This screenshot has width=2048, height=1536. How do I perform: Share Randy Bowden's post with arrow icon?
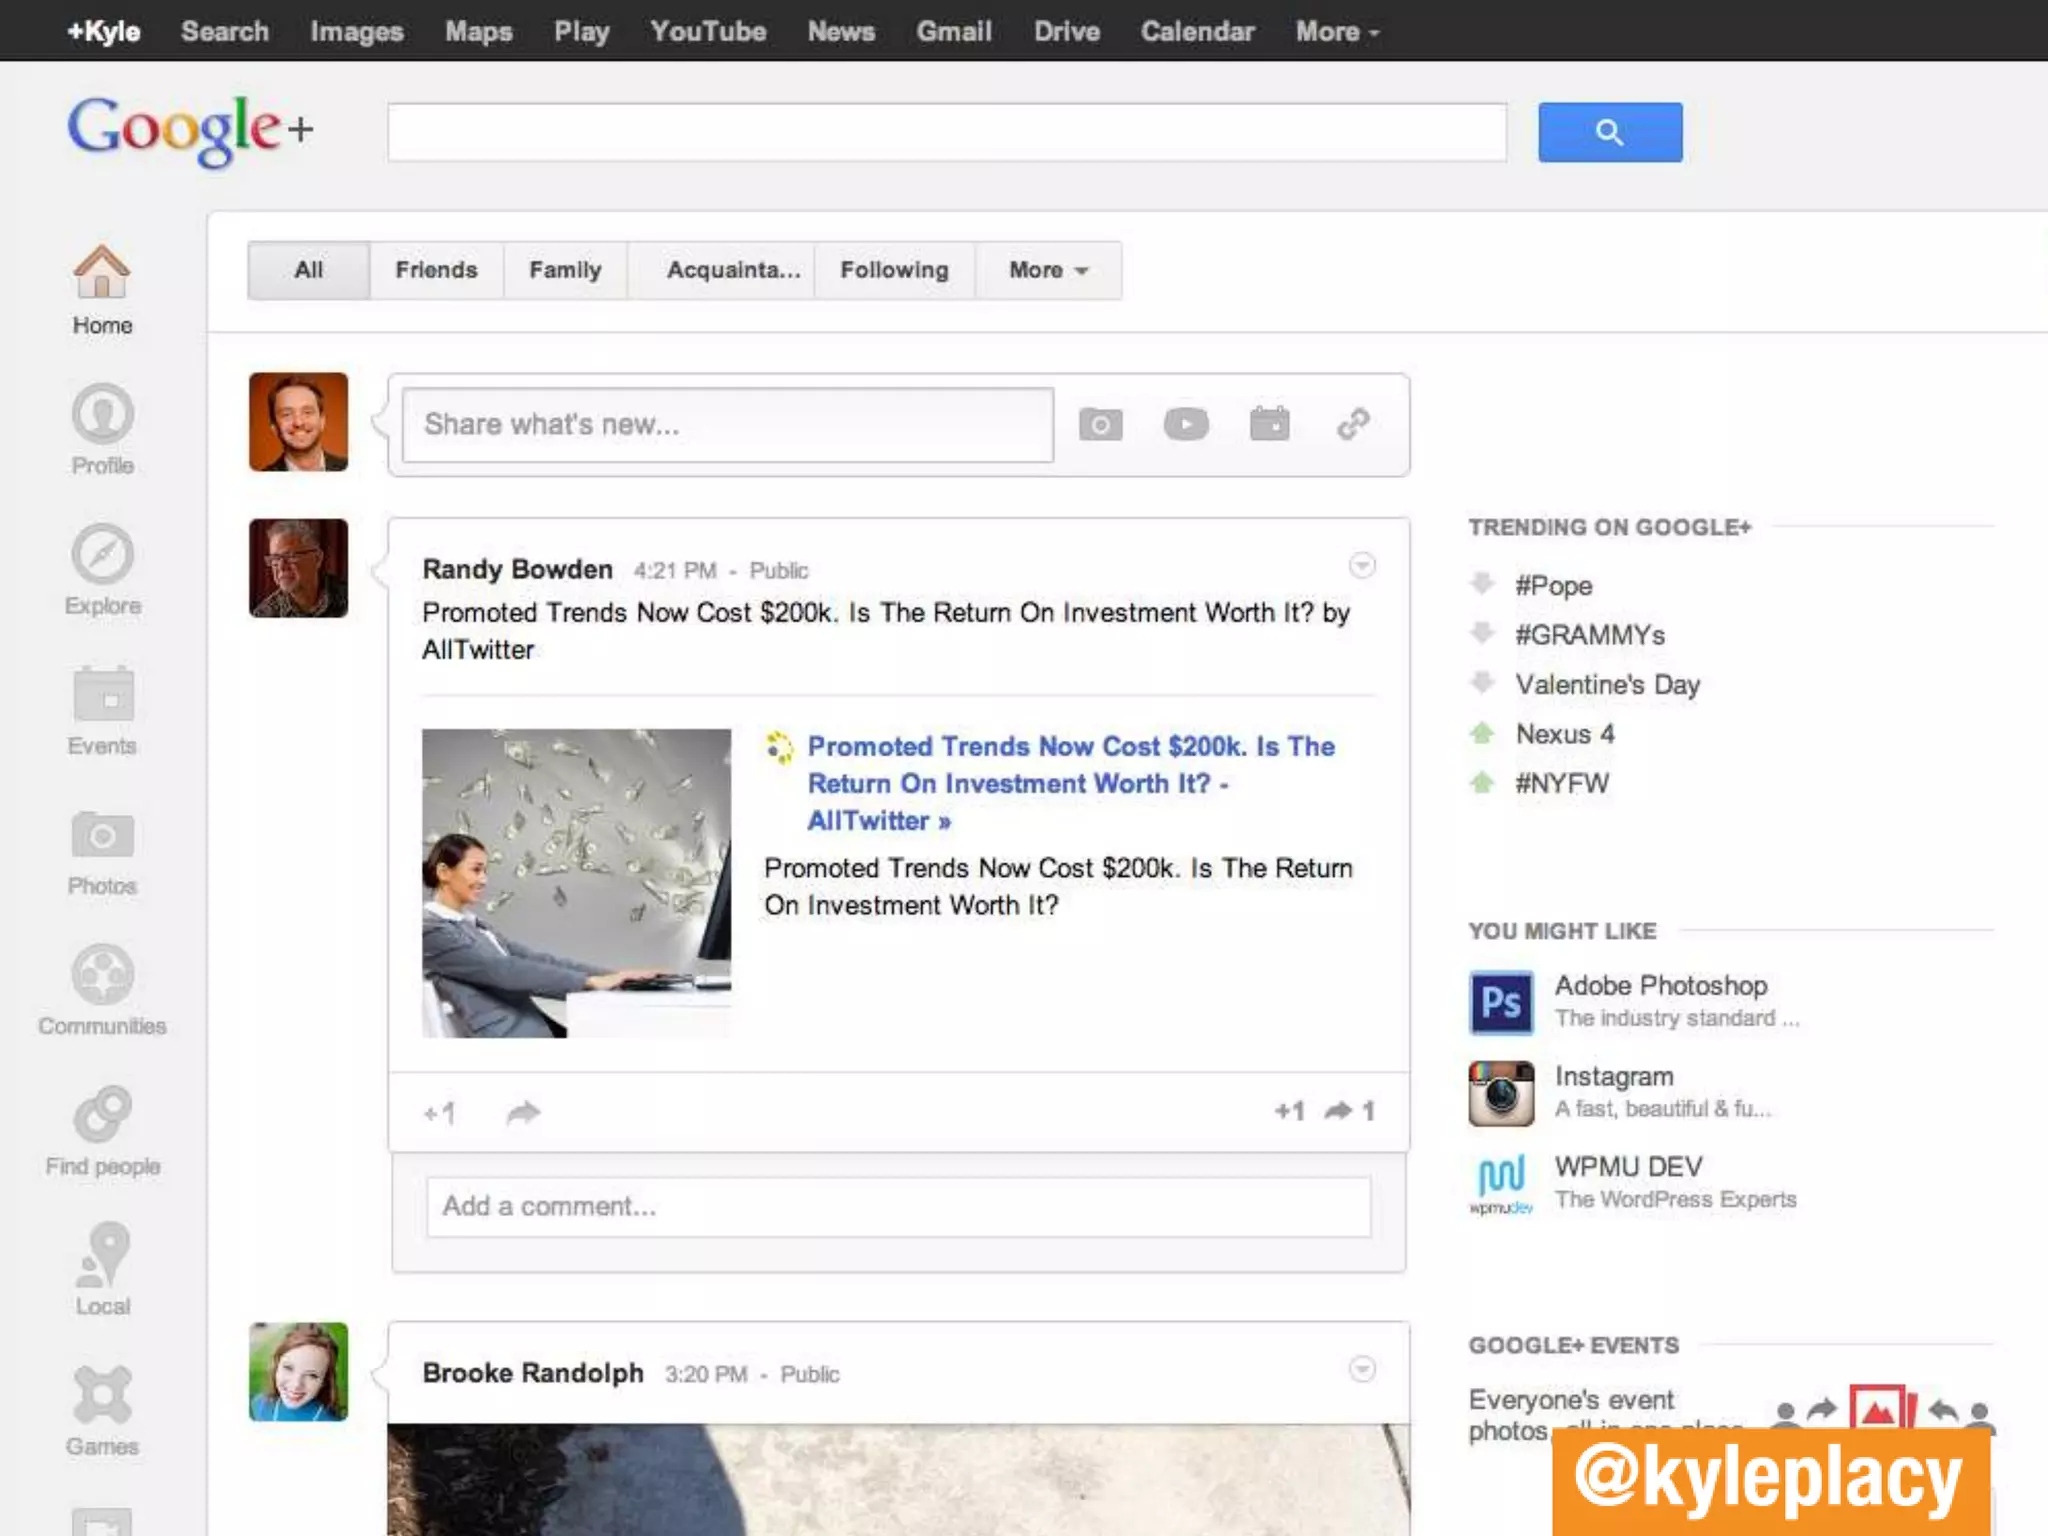(x=523, y=1112)
